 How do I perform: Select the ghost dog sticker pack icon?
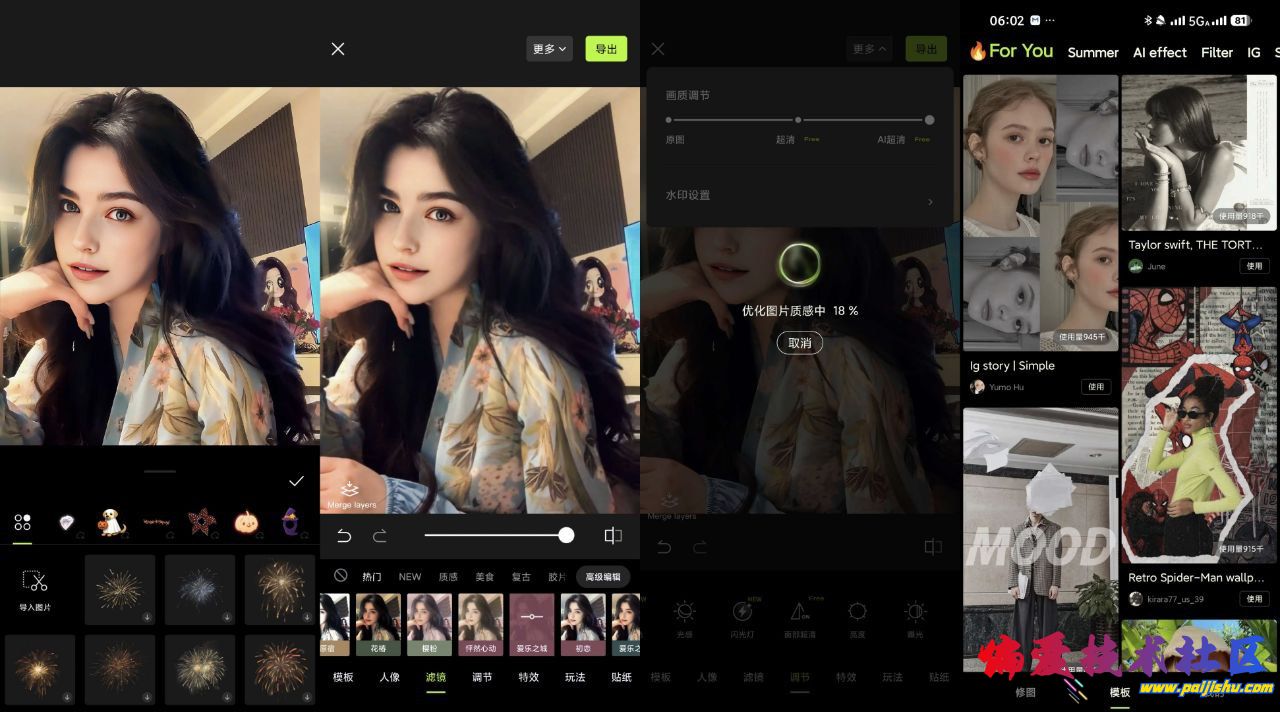[x=111, y=522]
